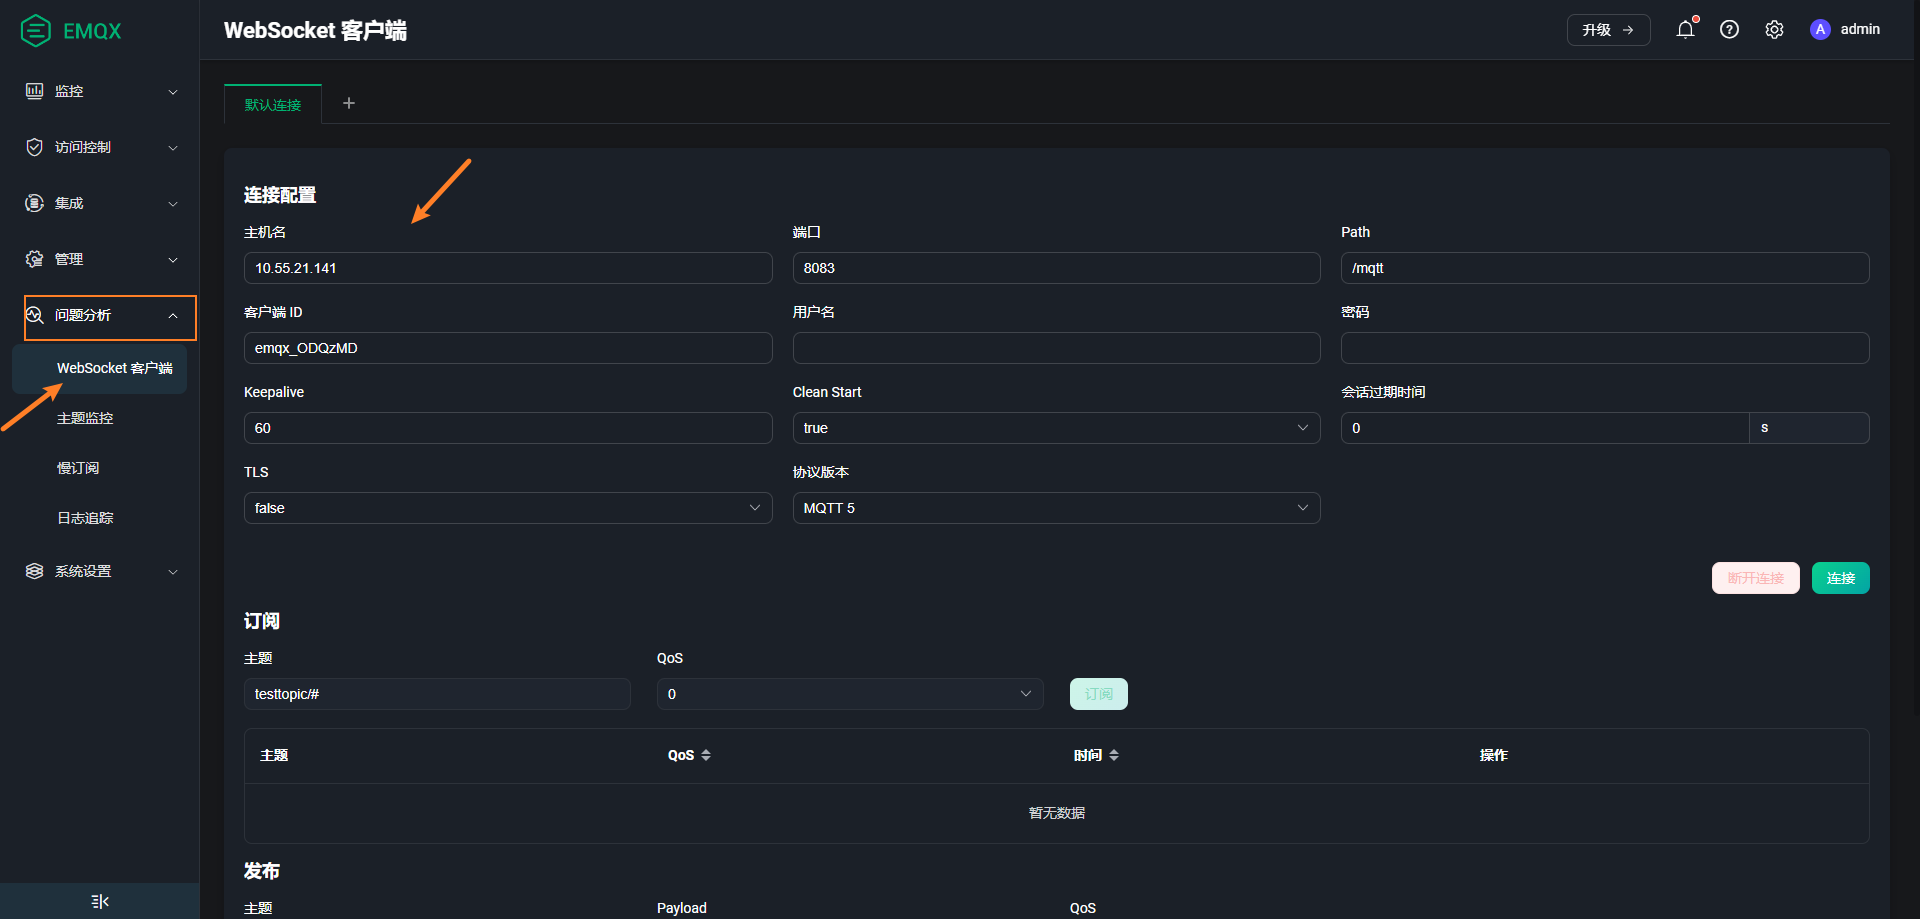Expand the 访问控制 menu chevron
The width and height of the screenshot is (1920, 919).
pos(173,148)
